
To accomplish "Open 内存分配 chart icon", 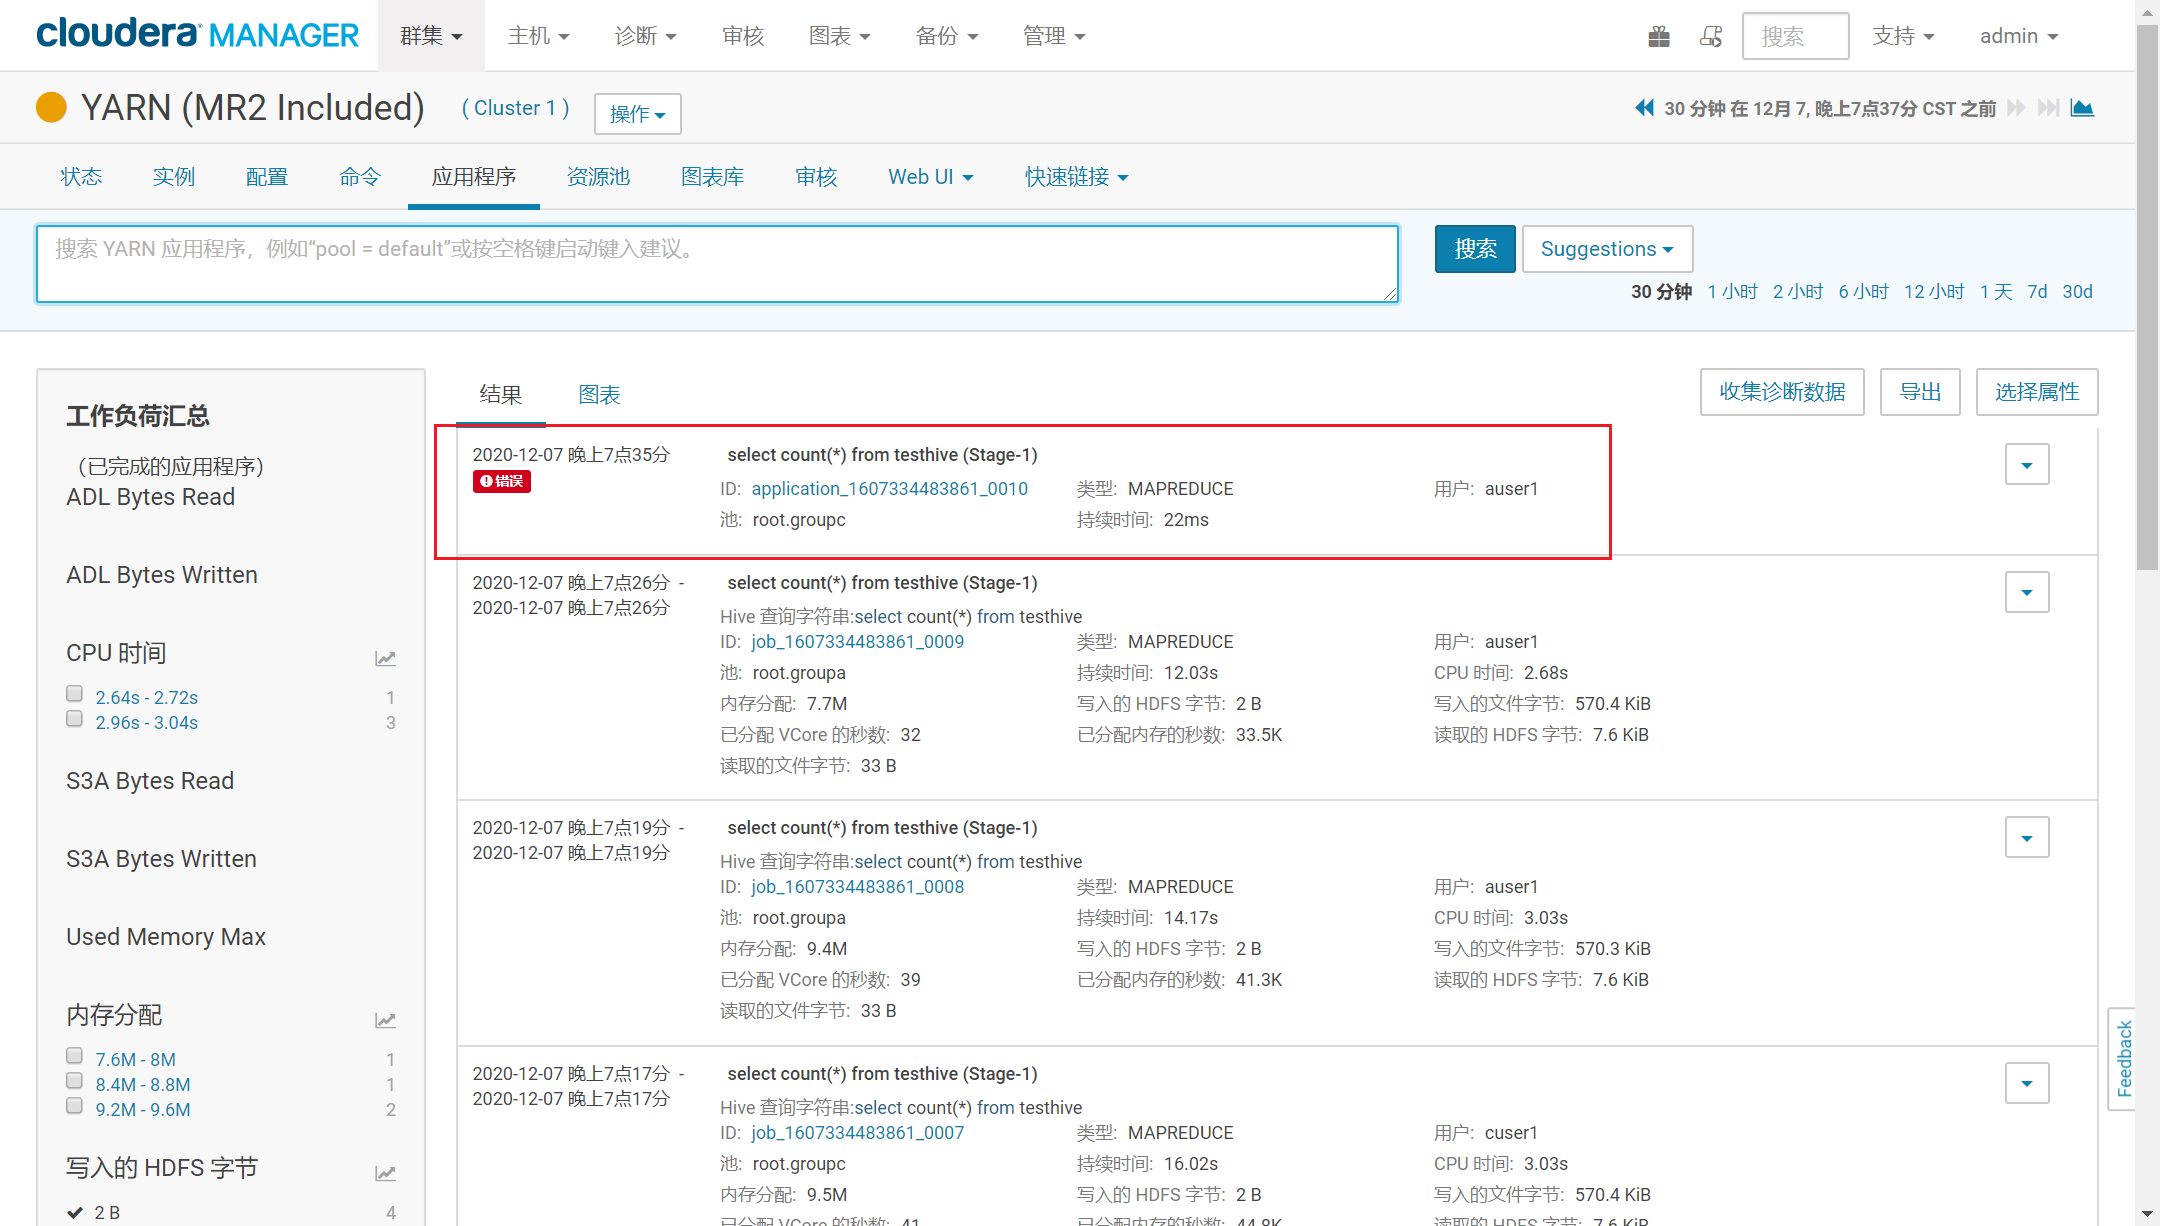I will 385,1020.
